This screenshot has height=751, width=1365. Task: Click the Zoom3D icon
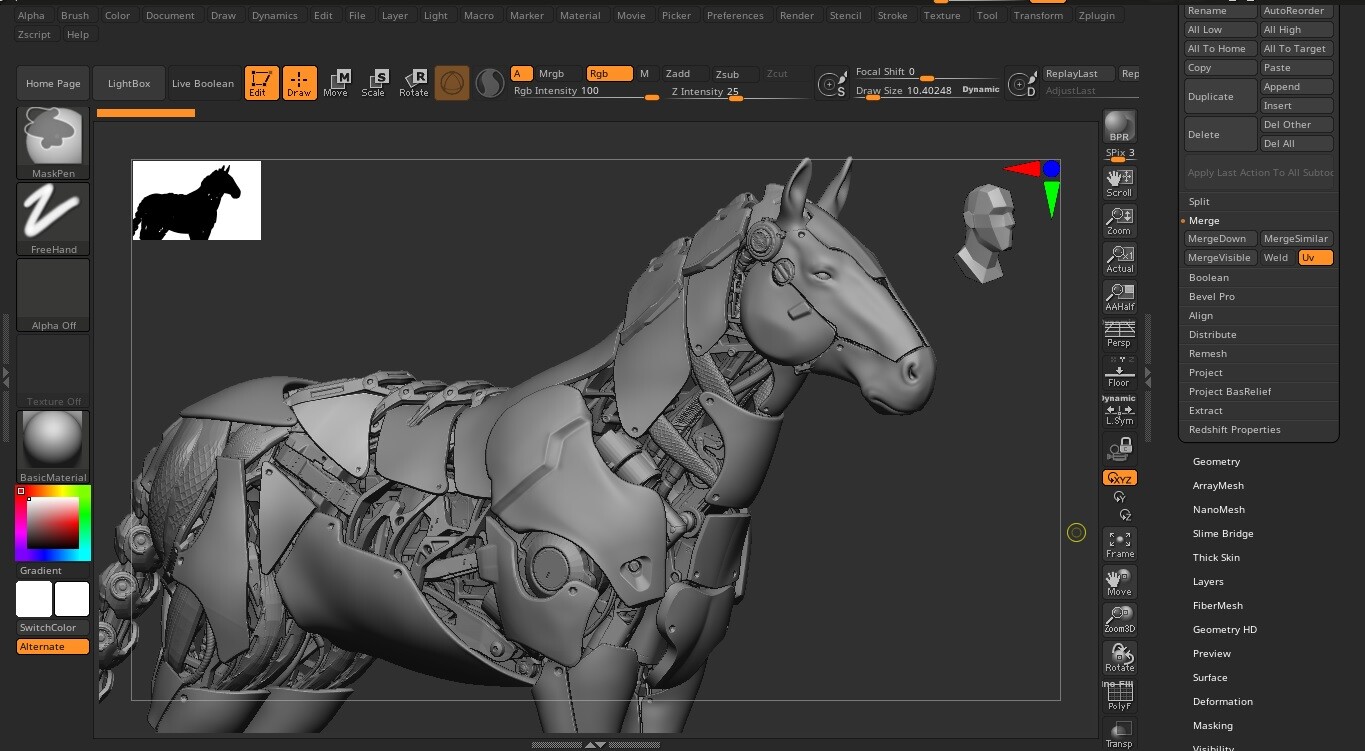(x=1119, y=620)
